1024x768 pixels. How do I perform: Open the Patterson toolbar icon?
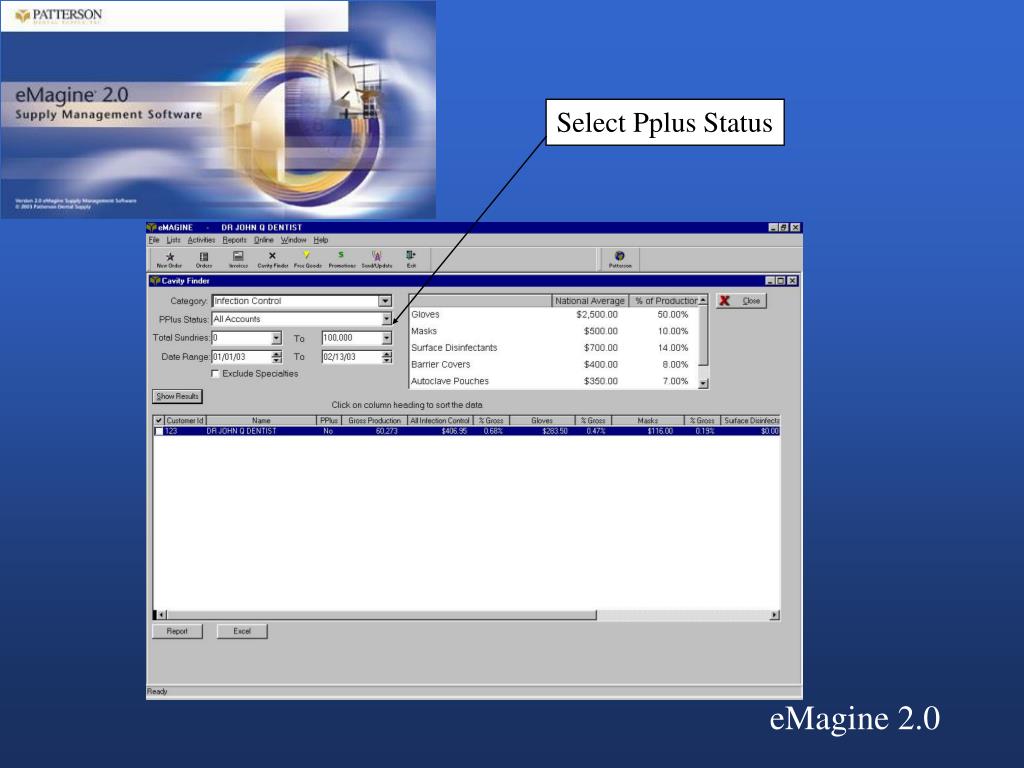[620, 259]
